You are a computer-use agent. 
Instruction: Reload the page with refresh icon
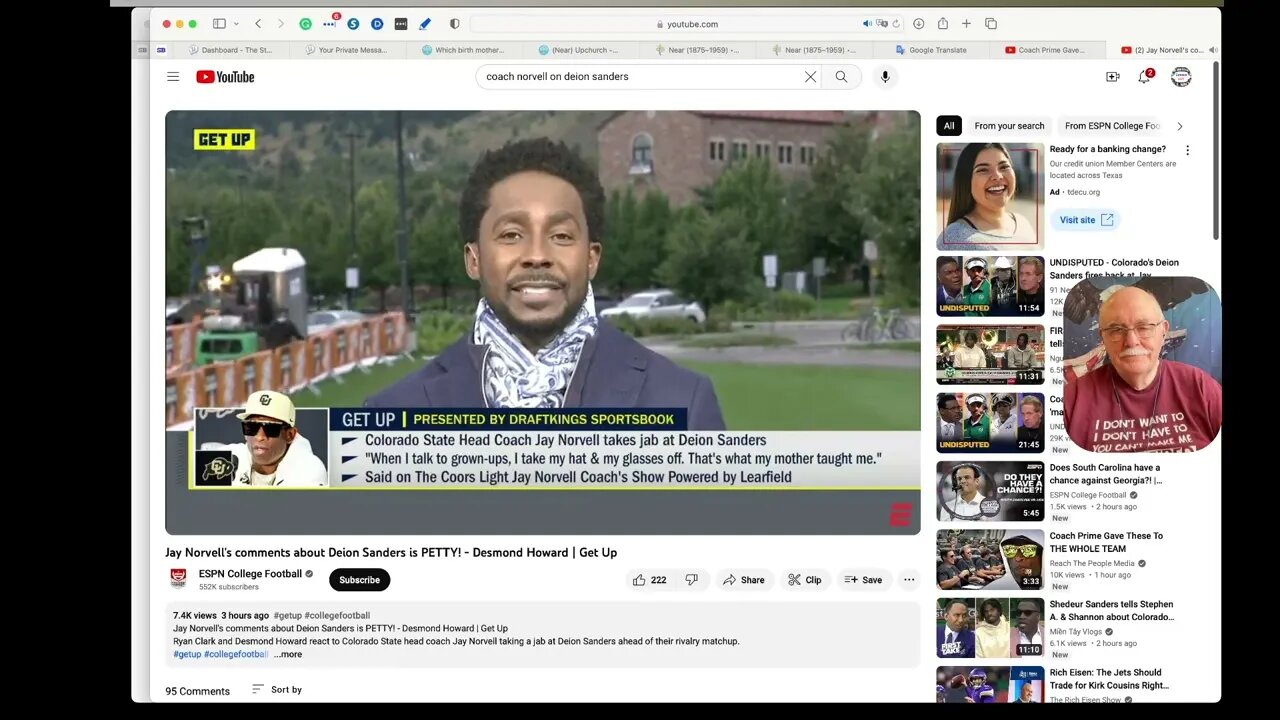point(896,24)
